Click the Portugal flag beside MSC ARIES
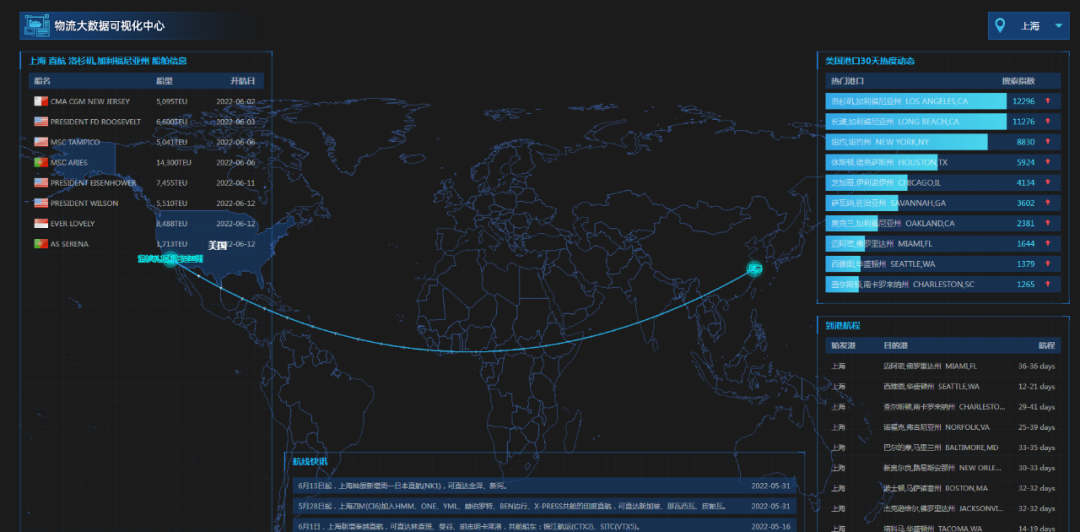 coord(40,162)
